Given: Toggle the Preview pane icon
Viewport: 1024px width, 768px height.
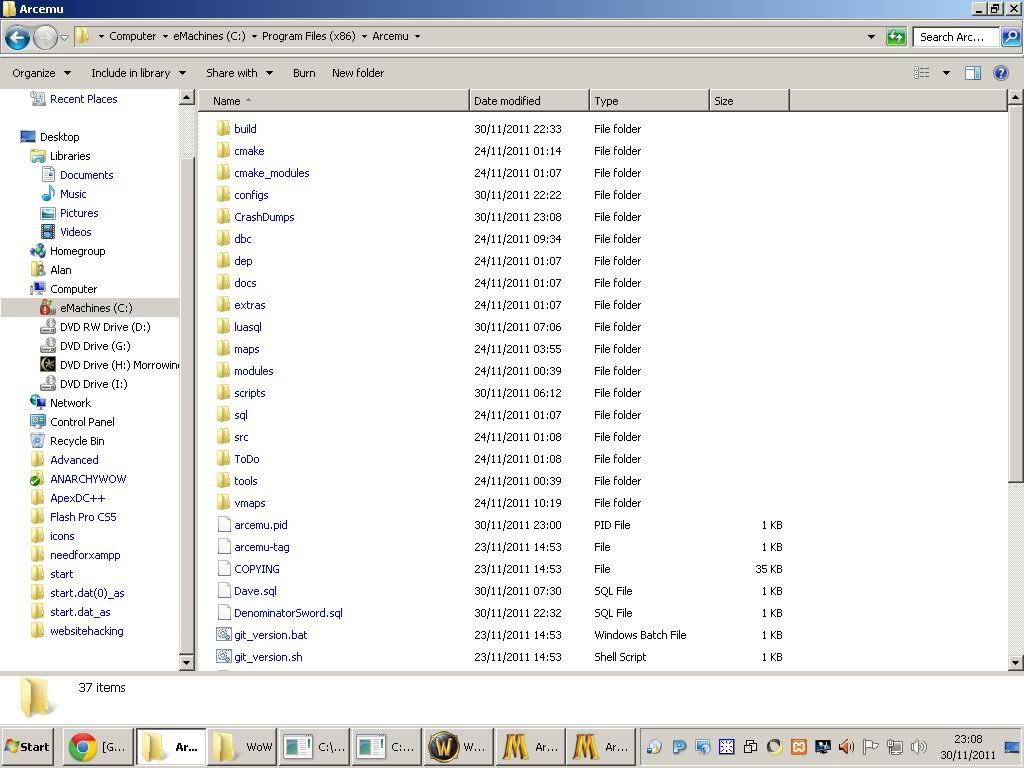Looking at the screenshot, I should click(972, 72).
